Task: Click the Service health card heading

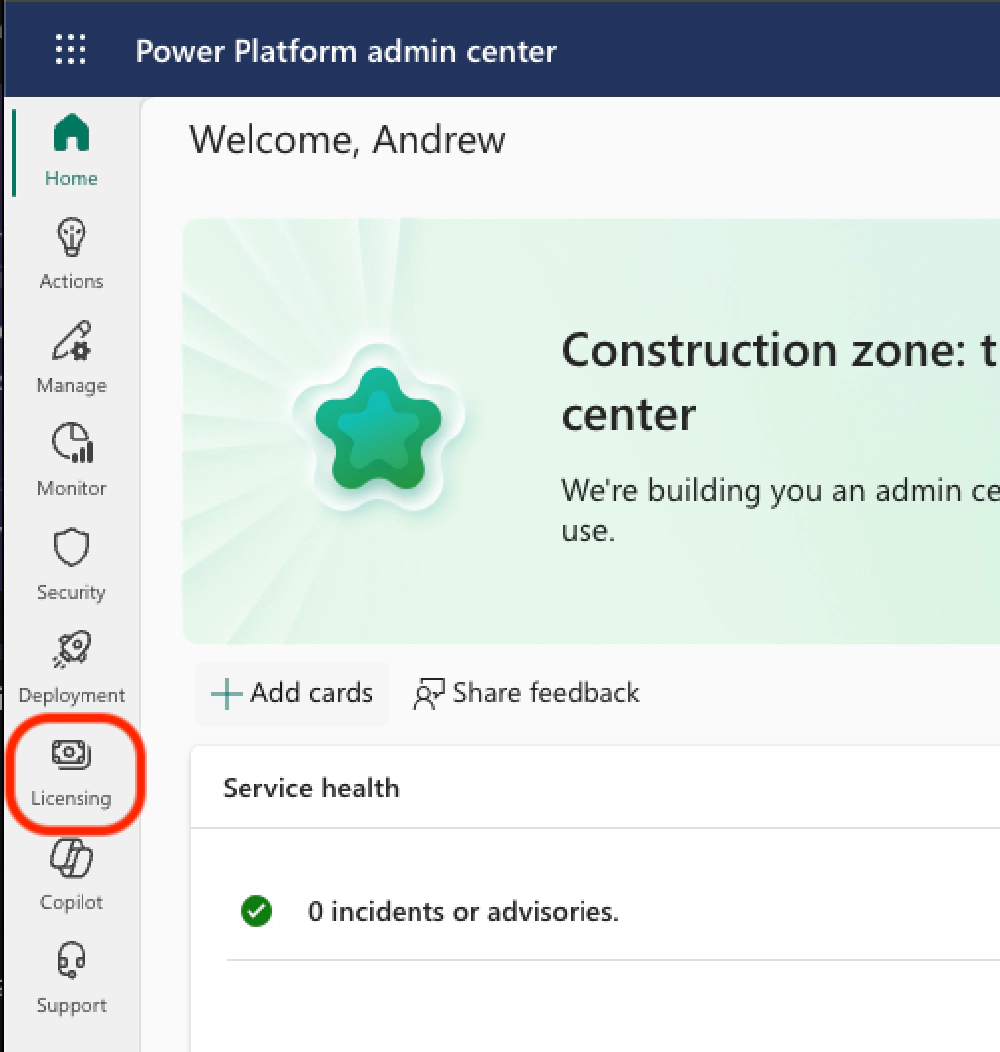Action: (x=311, y=788)
